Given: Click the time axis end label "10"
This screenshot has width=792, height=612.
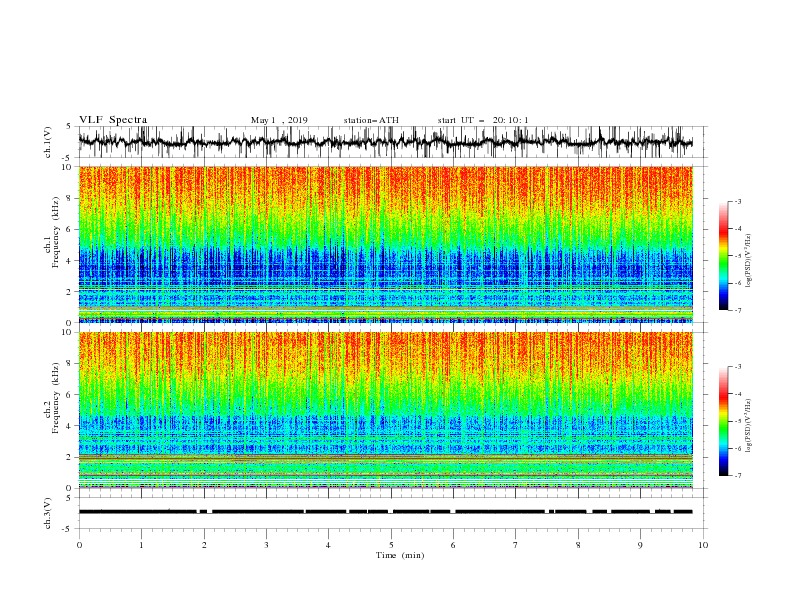Looking at the screenshot, I should [703, 545].
